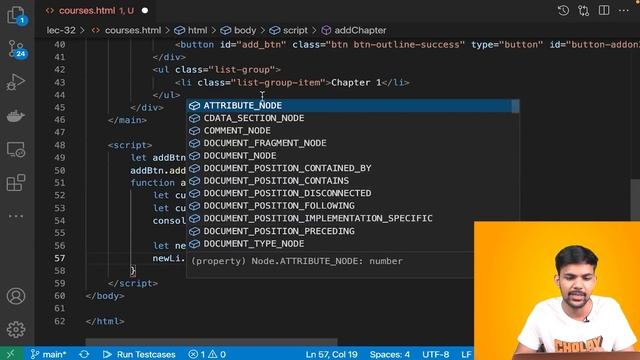Open script breadcrumb segment
The width and height of the screenshot is (640, 360).
pyautogui.click(x=289, y=30)
